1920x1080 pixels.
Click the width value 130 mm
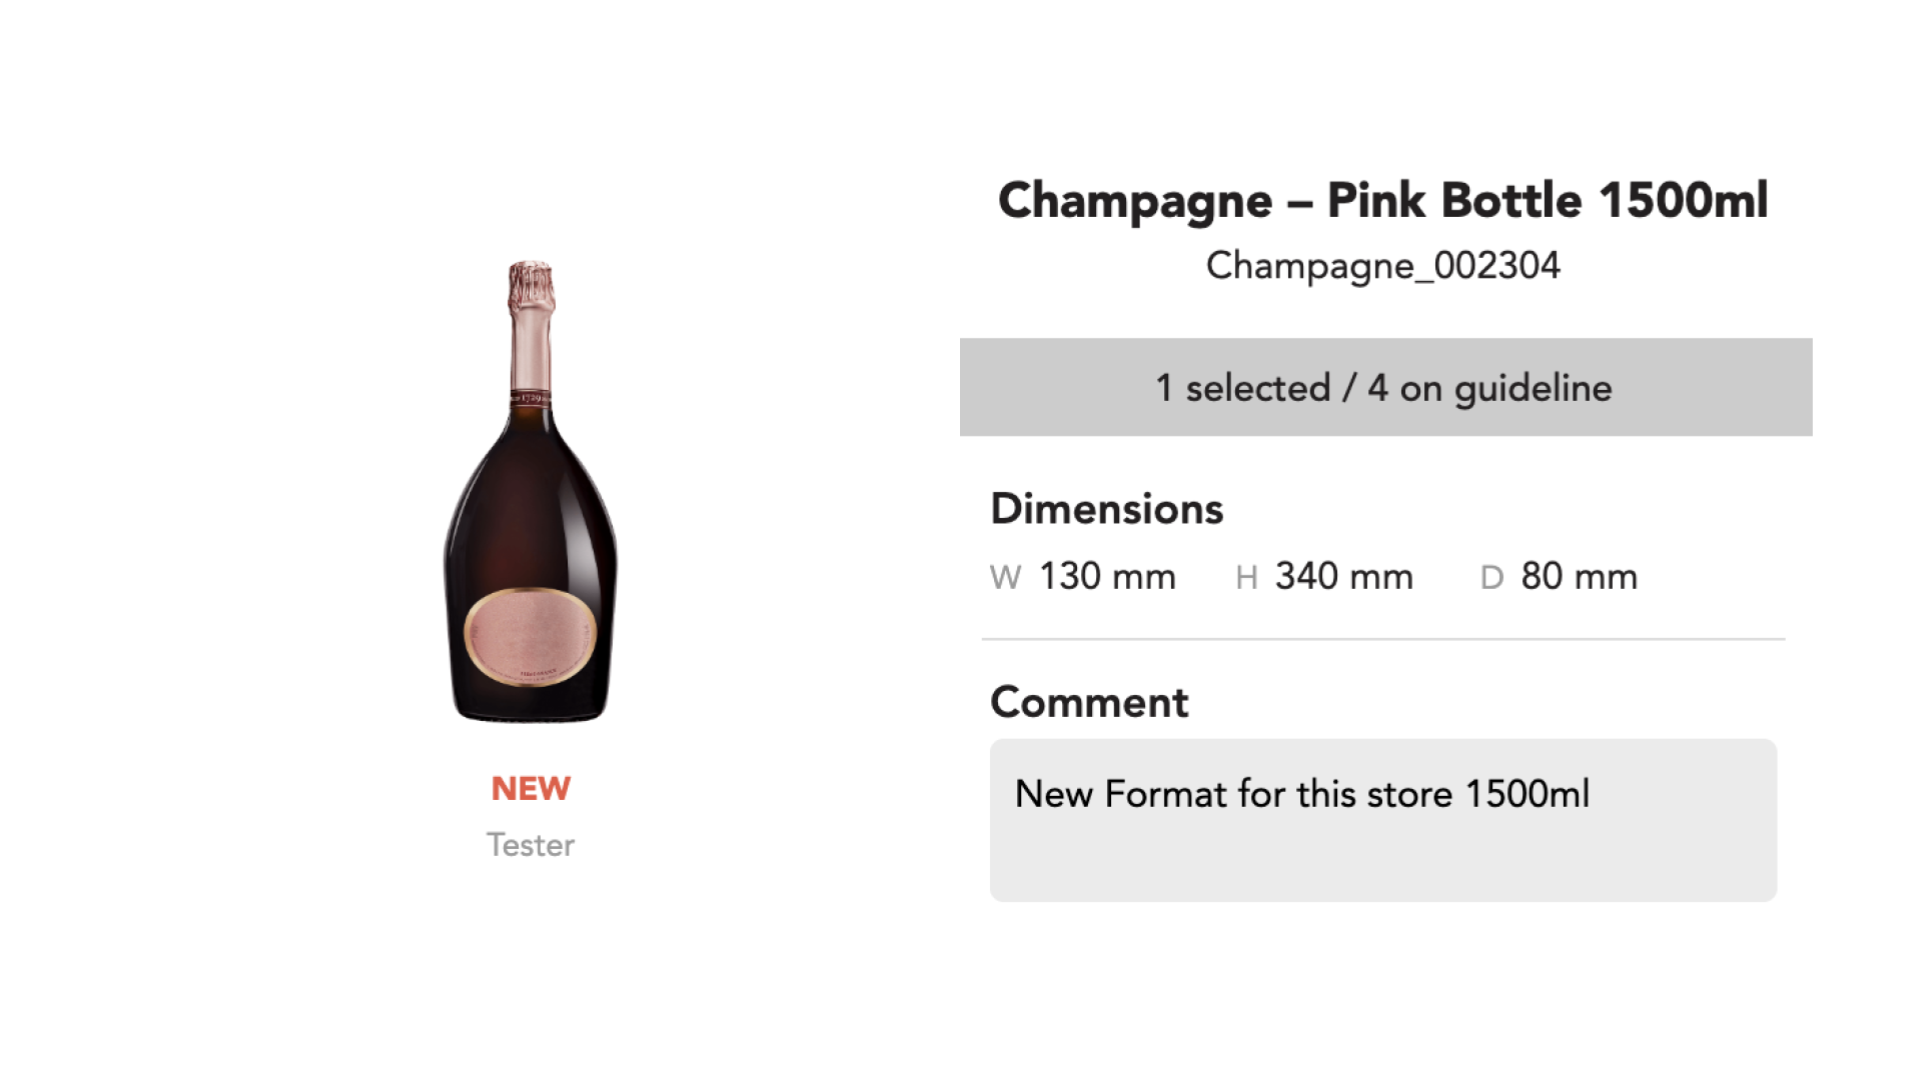coord(1107,577)
